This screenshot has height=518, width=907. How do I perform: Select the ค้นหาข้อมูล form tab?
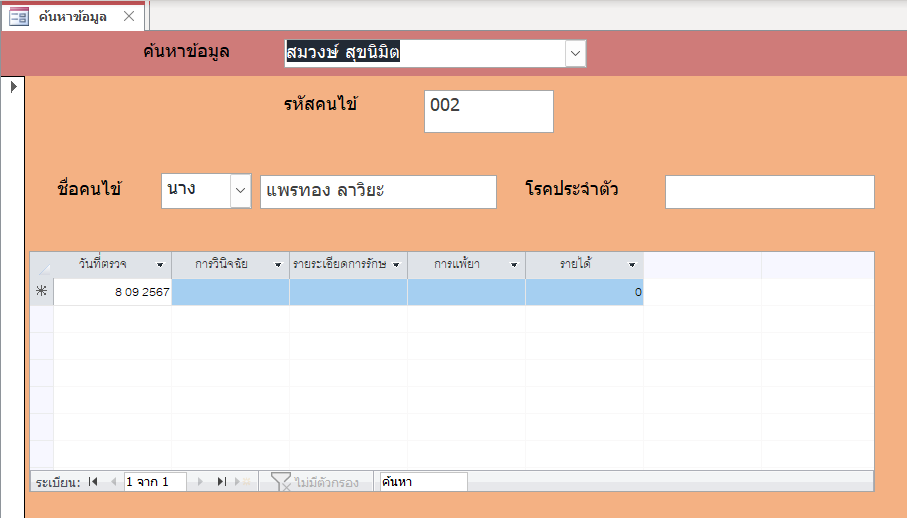(72, 17)
